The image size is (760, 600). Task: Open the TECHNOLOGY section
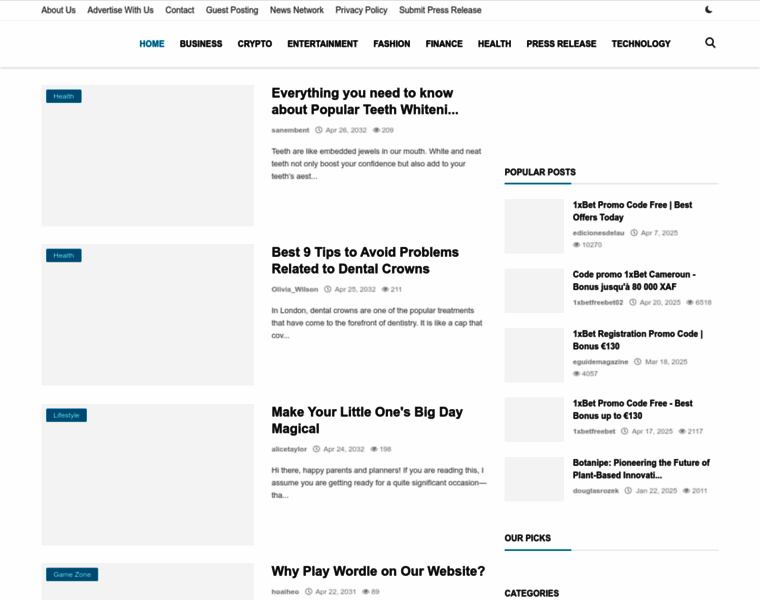[641, 44]
